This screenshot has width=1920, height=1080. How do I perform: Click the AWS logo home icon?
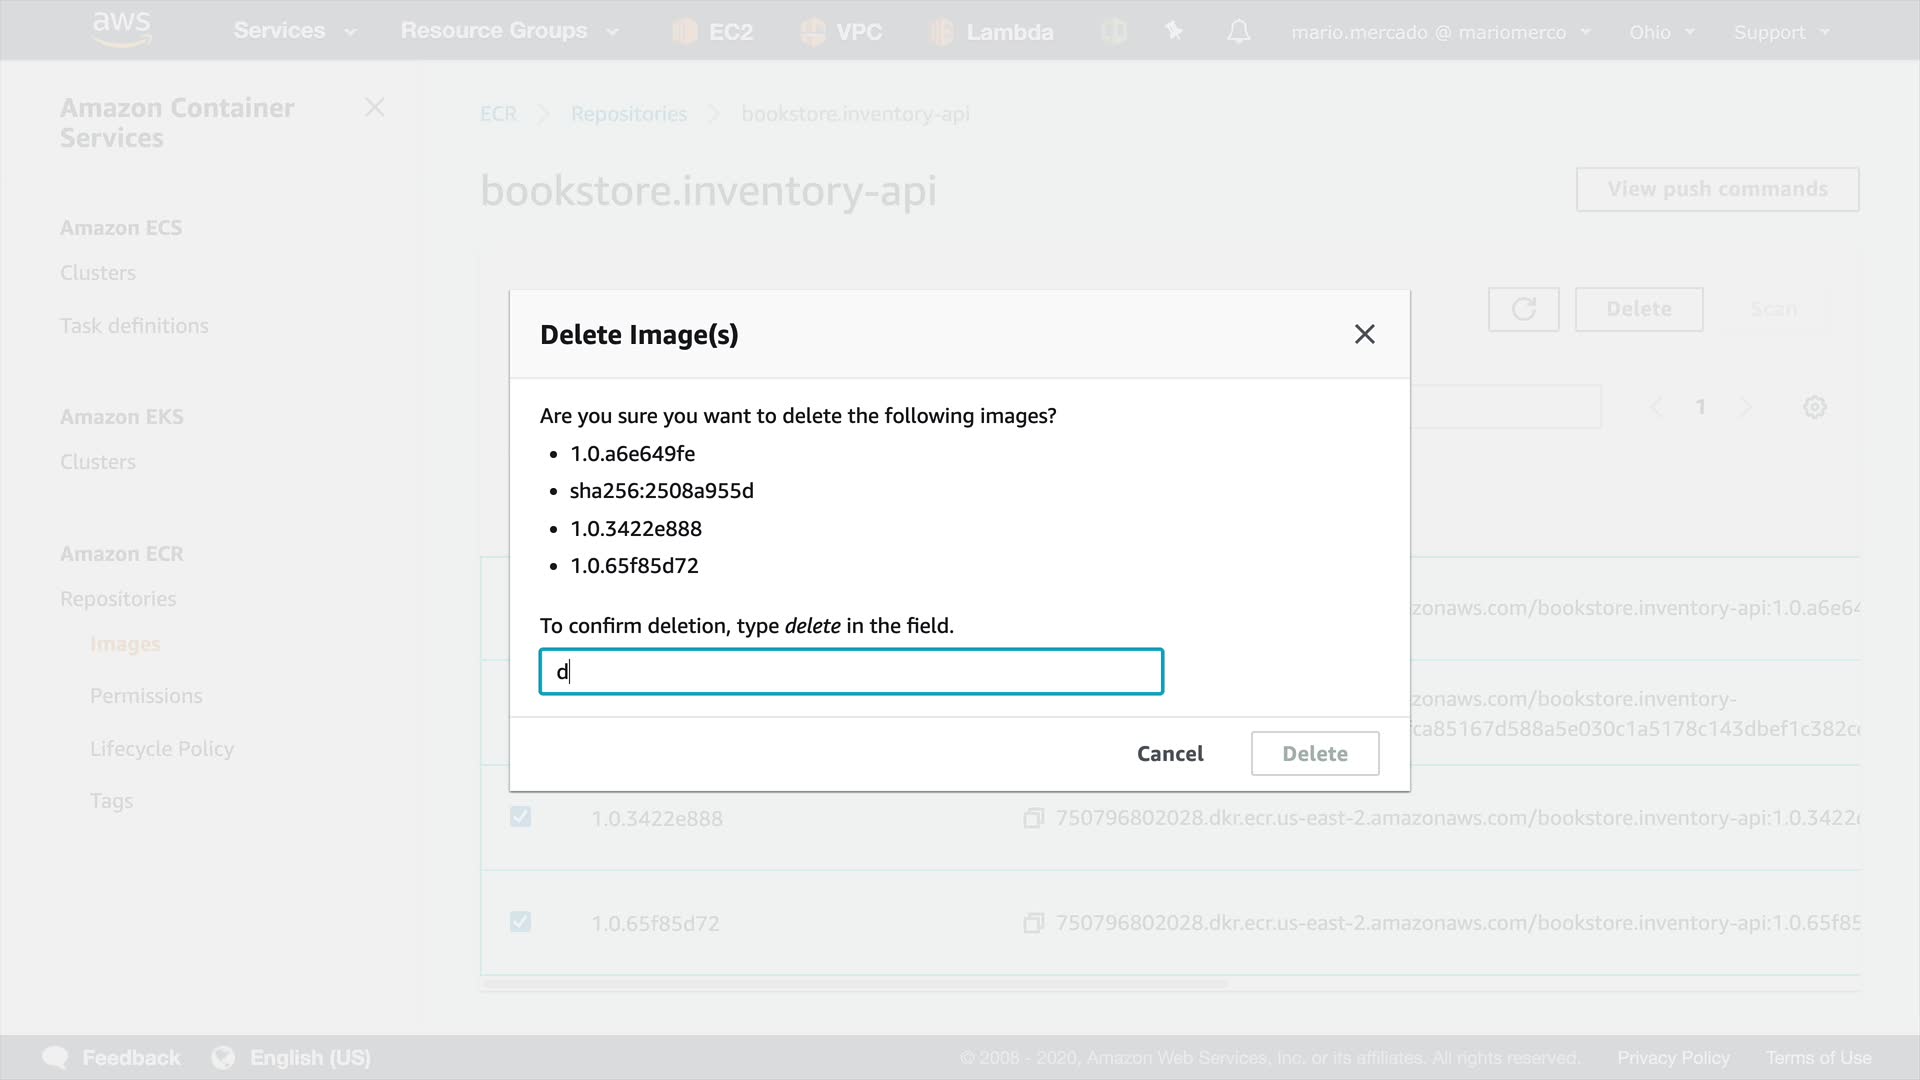tap(121, 29)
